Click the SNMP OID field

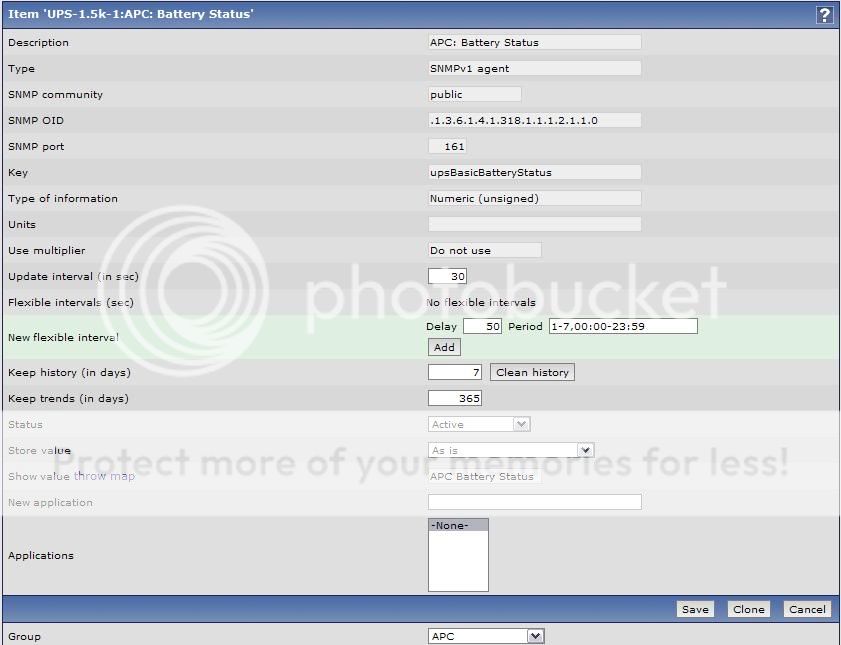click(x=534, y=120)
